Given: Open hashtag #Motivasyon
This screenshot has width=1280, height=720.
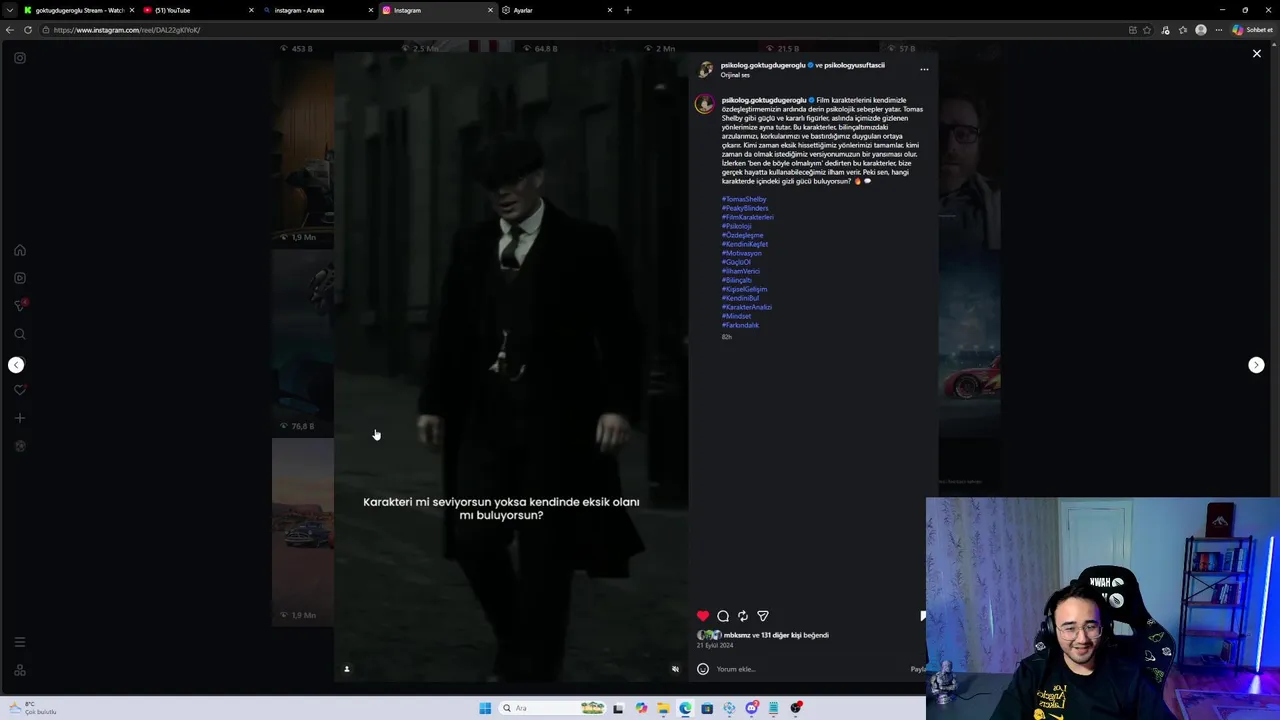Looking at the screenshot, I should click(742, 253).
